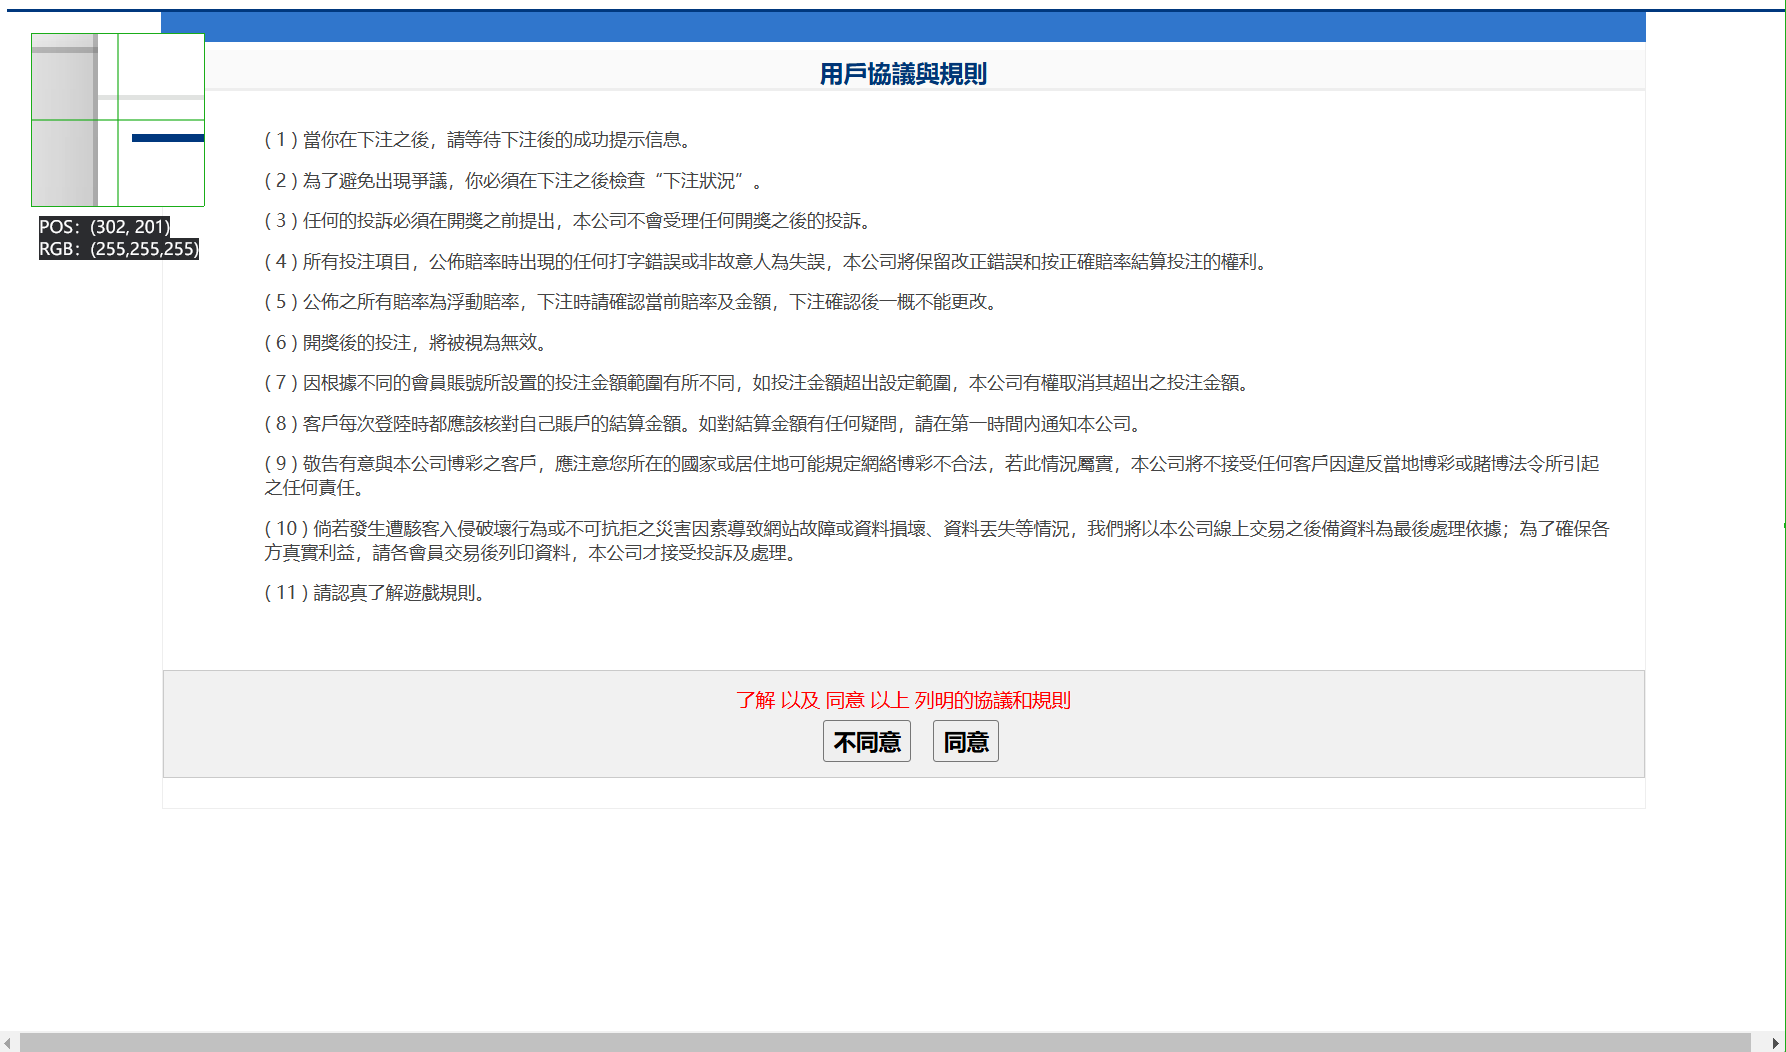Click the 用戶協議與規則 page heading
Screen dimensions: 1786x1052
(902, 74)
